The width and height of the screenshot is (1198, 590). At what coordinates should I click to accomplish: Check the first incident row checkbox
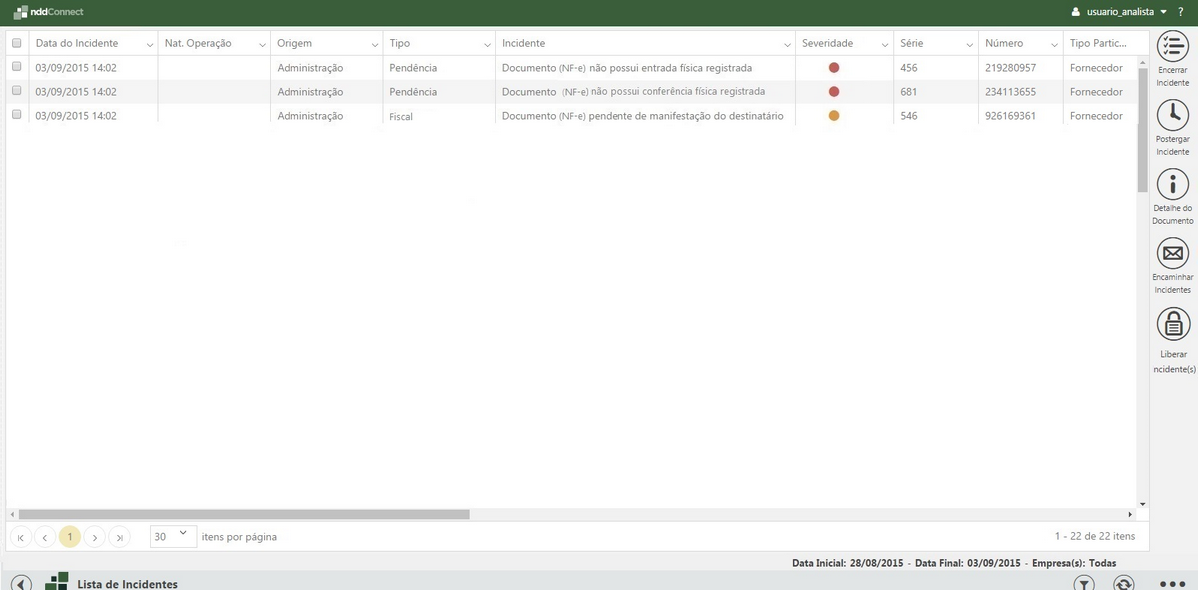[x=16, y=67]
